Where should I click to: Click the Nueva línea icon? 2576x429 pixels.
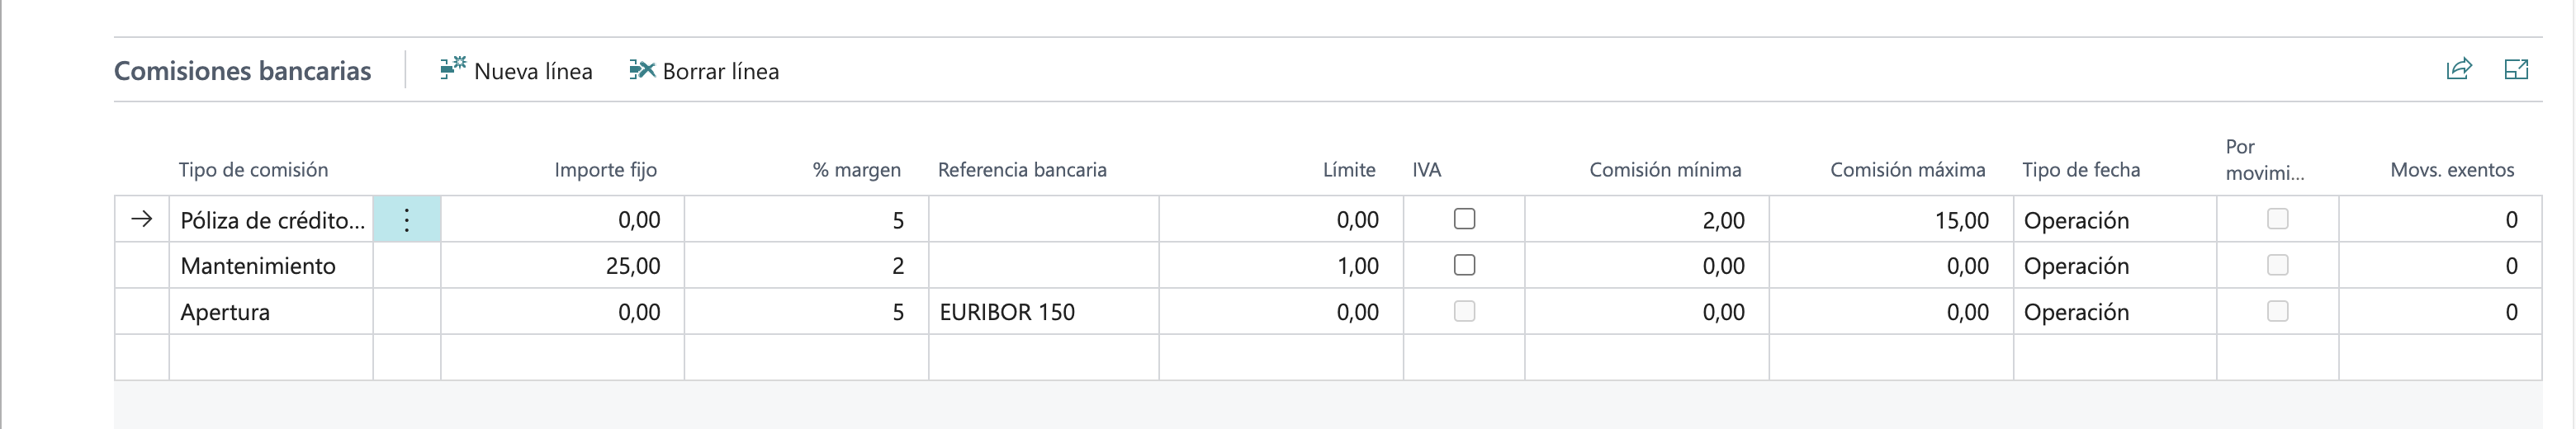pos(452,69)
